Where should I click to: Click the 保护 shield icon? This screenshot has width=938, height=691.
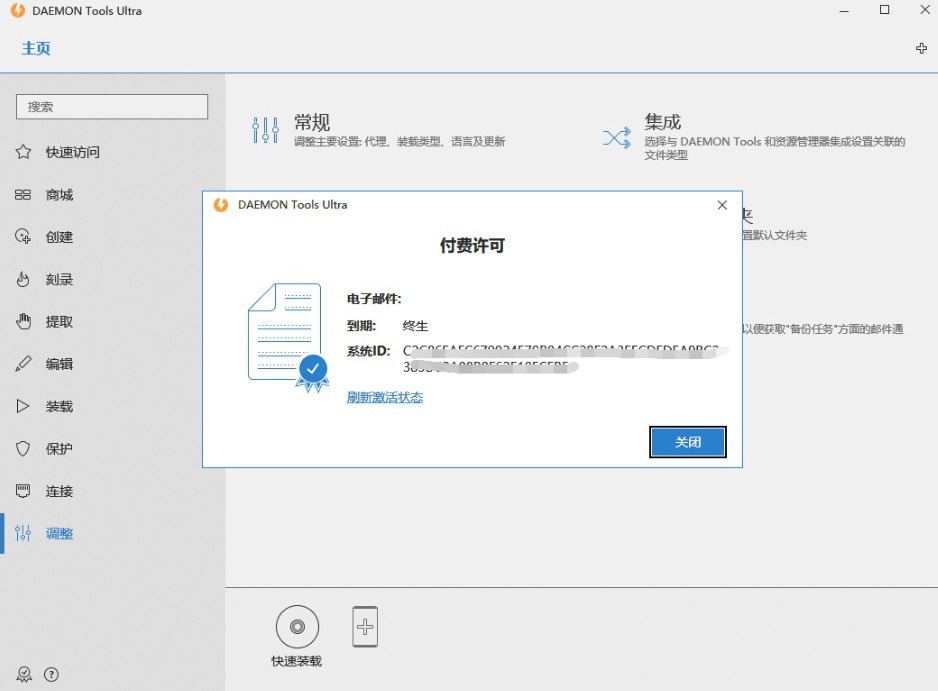tap(23, 449)
